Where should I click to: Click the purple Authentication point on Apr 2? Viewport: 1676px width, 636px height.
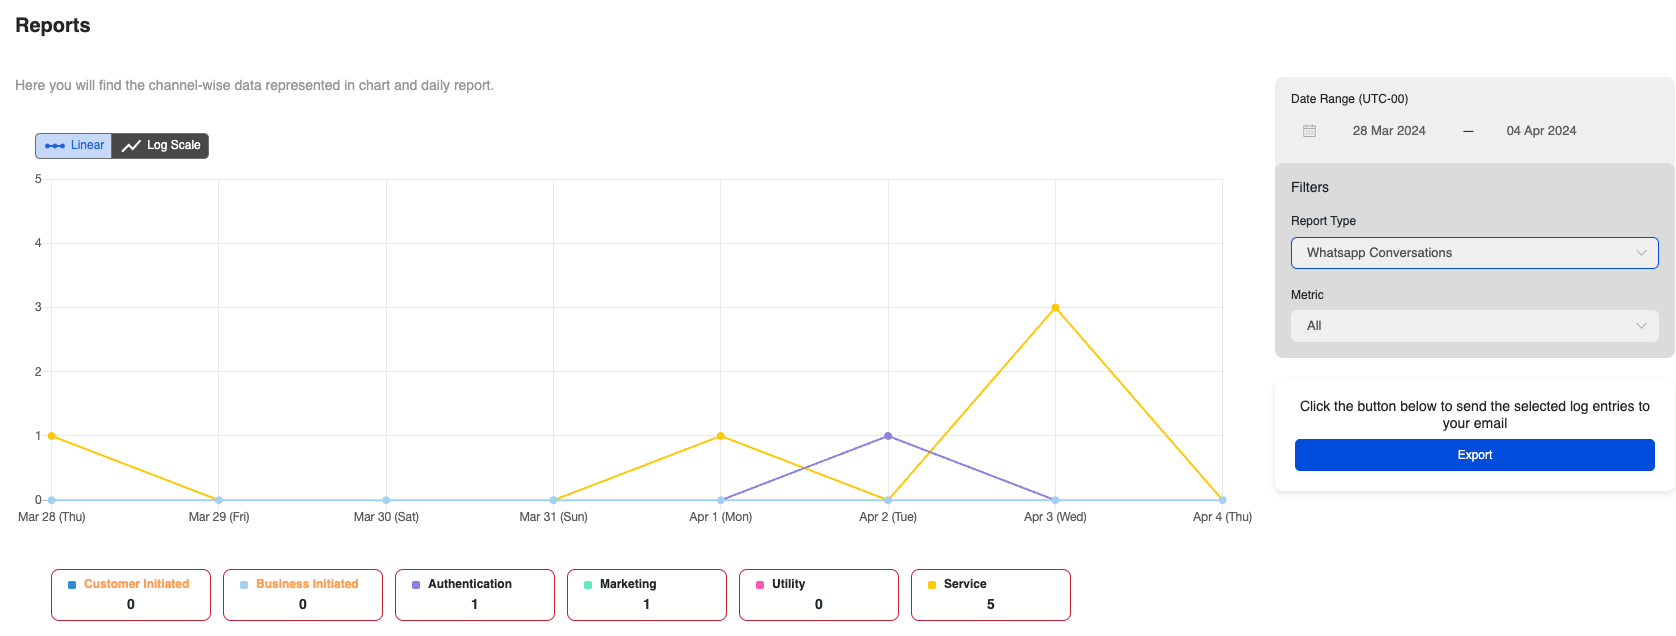coord(888,436)
